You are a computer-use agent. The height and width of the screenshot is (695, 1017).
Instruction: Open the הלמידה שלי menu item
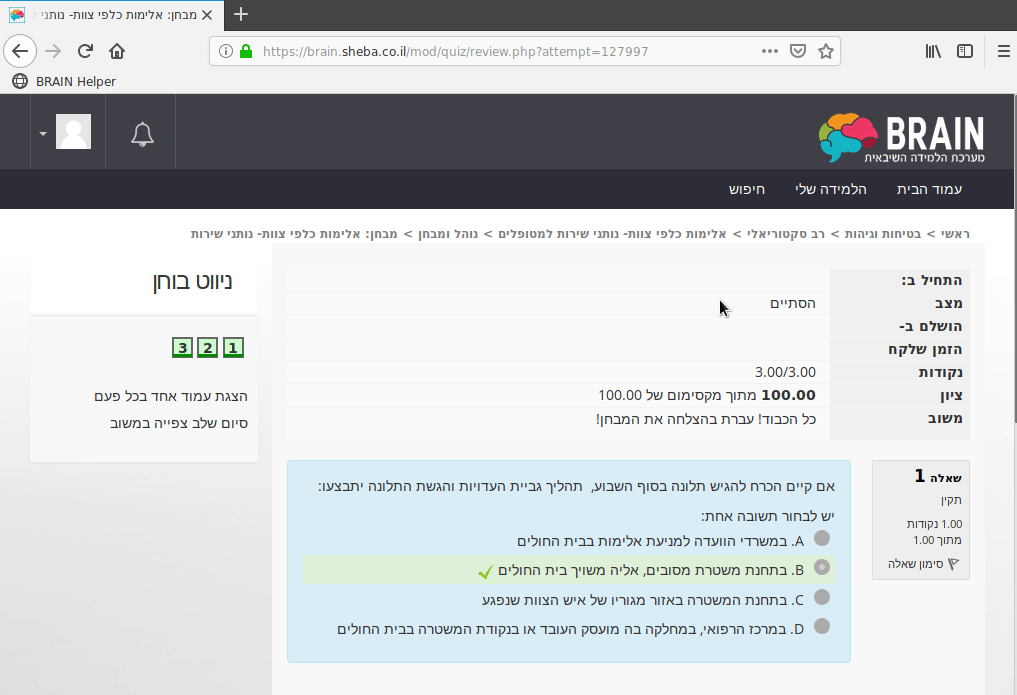tap(830, 189)
